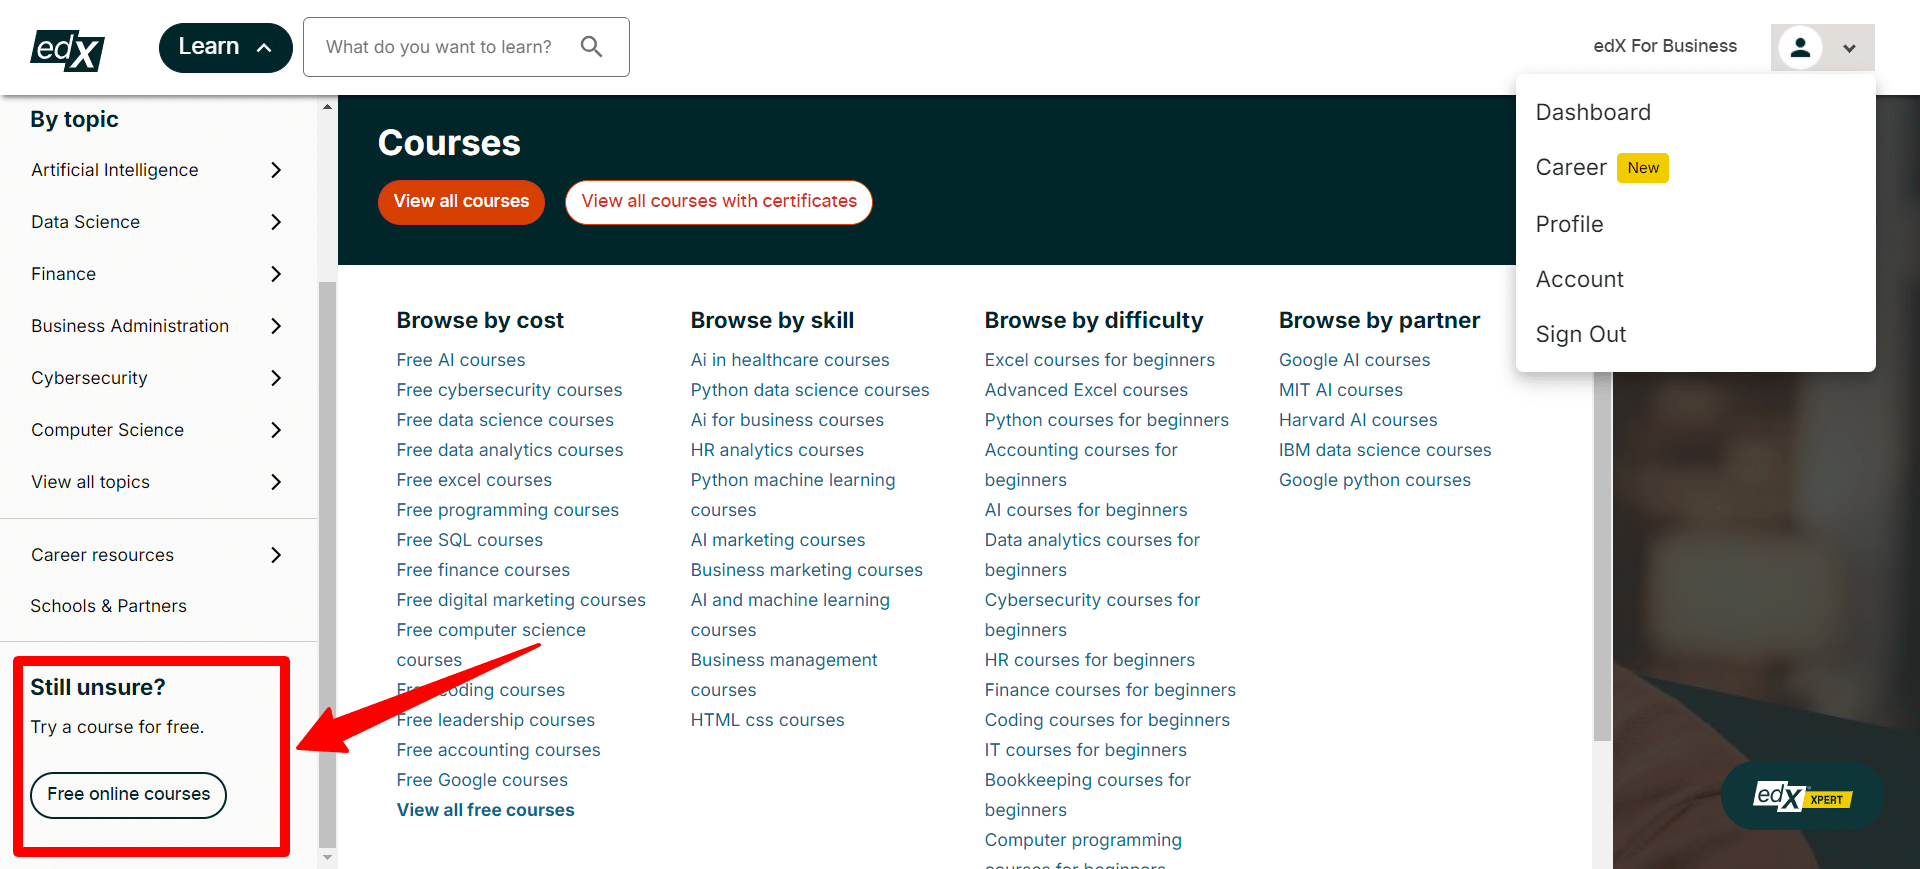Open Free data analytics courses

[x=510, y=450]
